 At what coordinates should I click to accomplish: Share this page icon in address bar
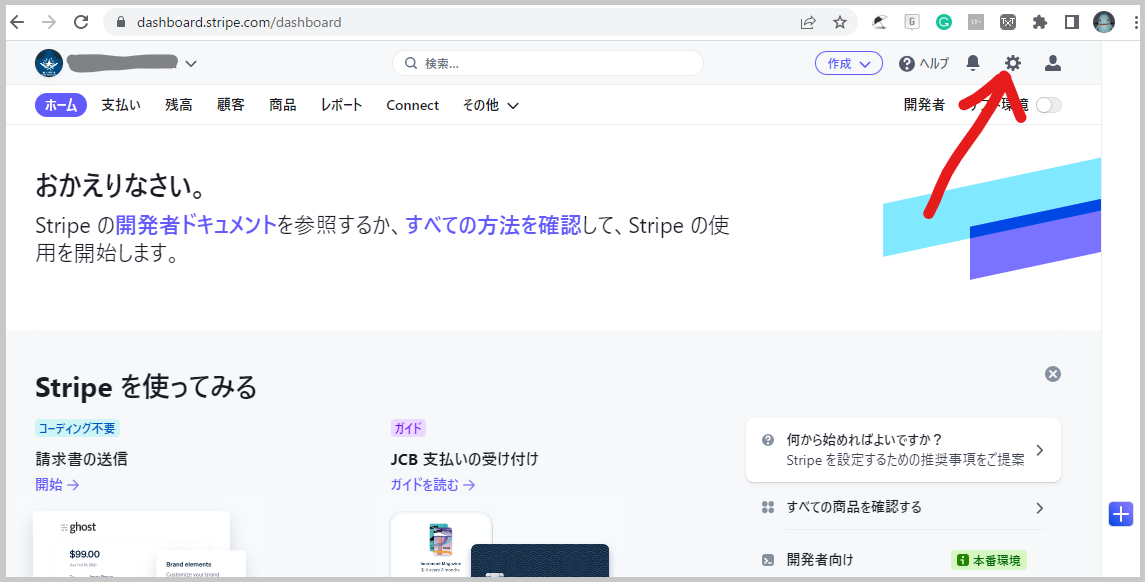click(x=808, y=22)
